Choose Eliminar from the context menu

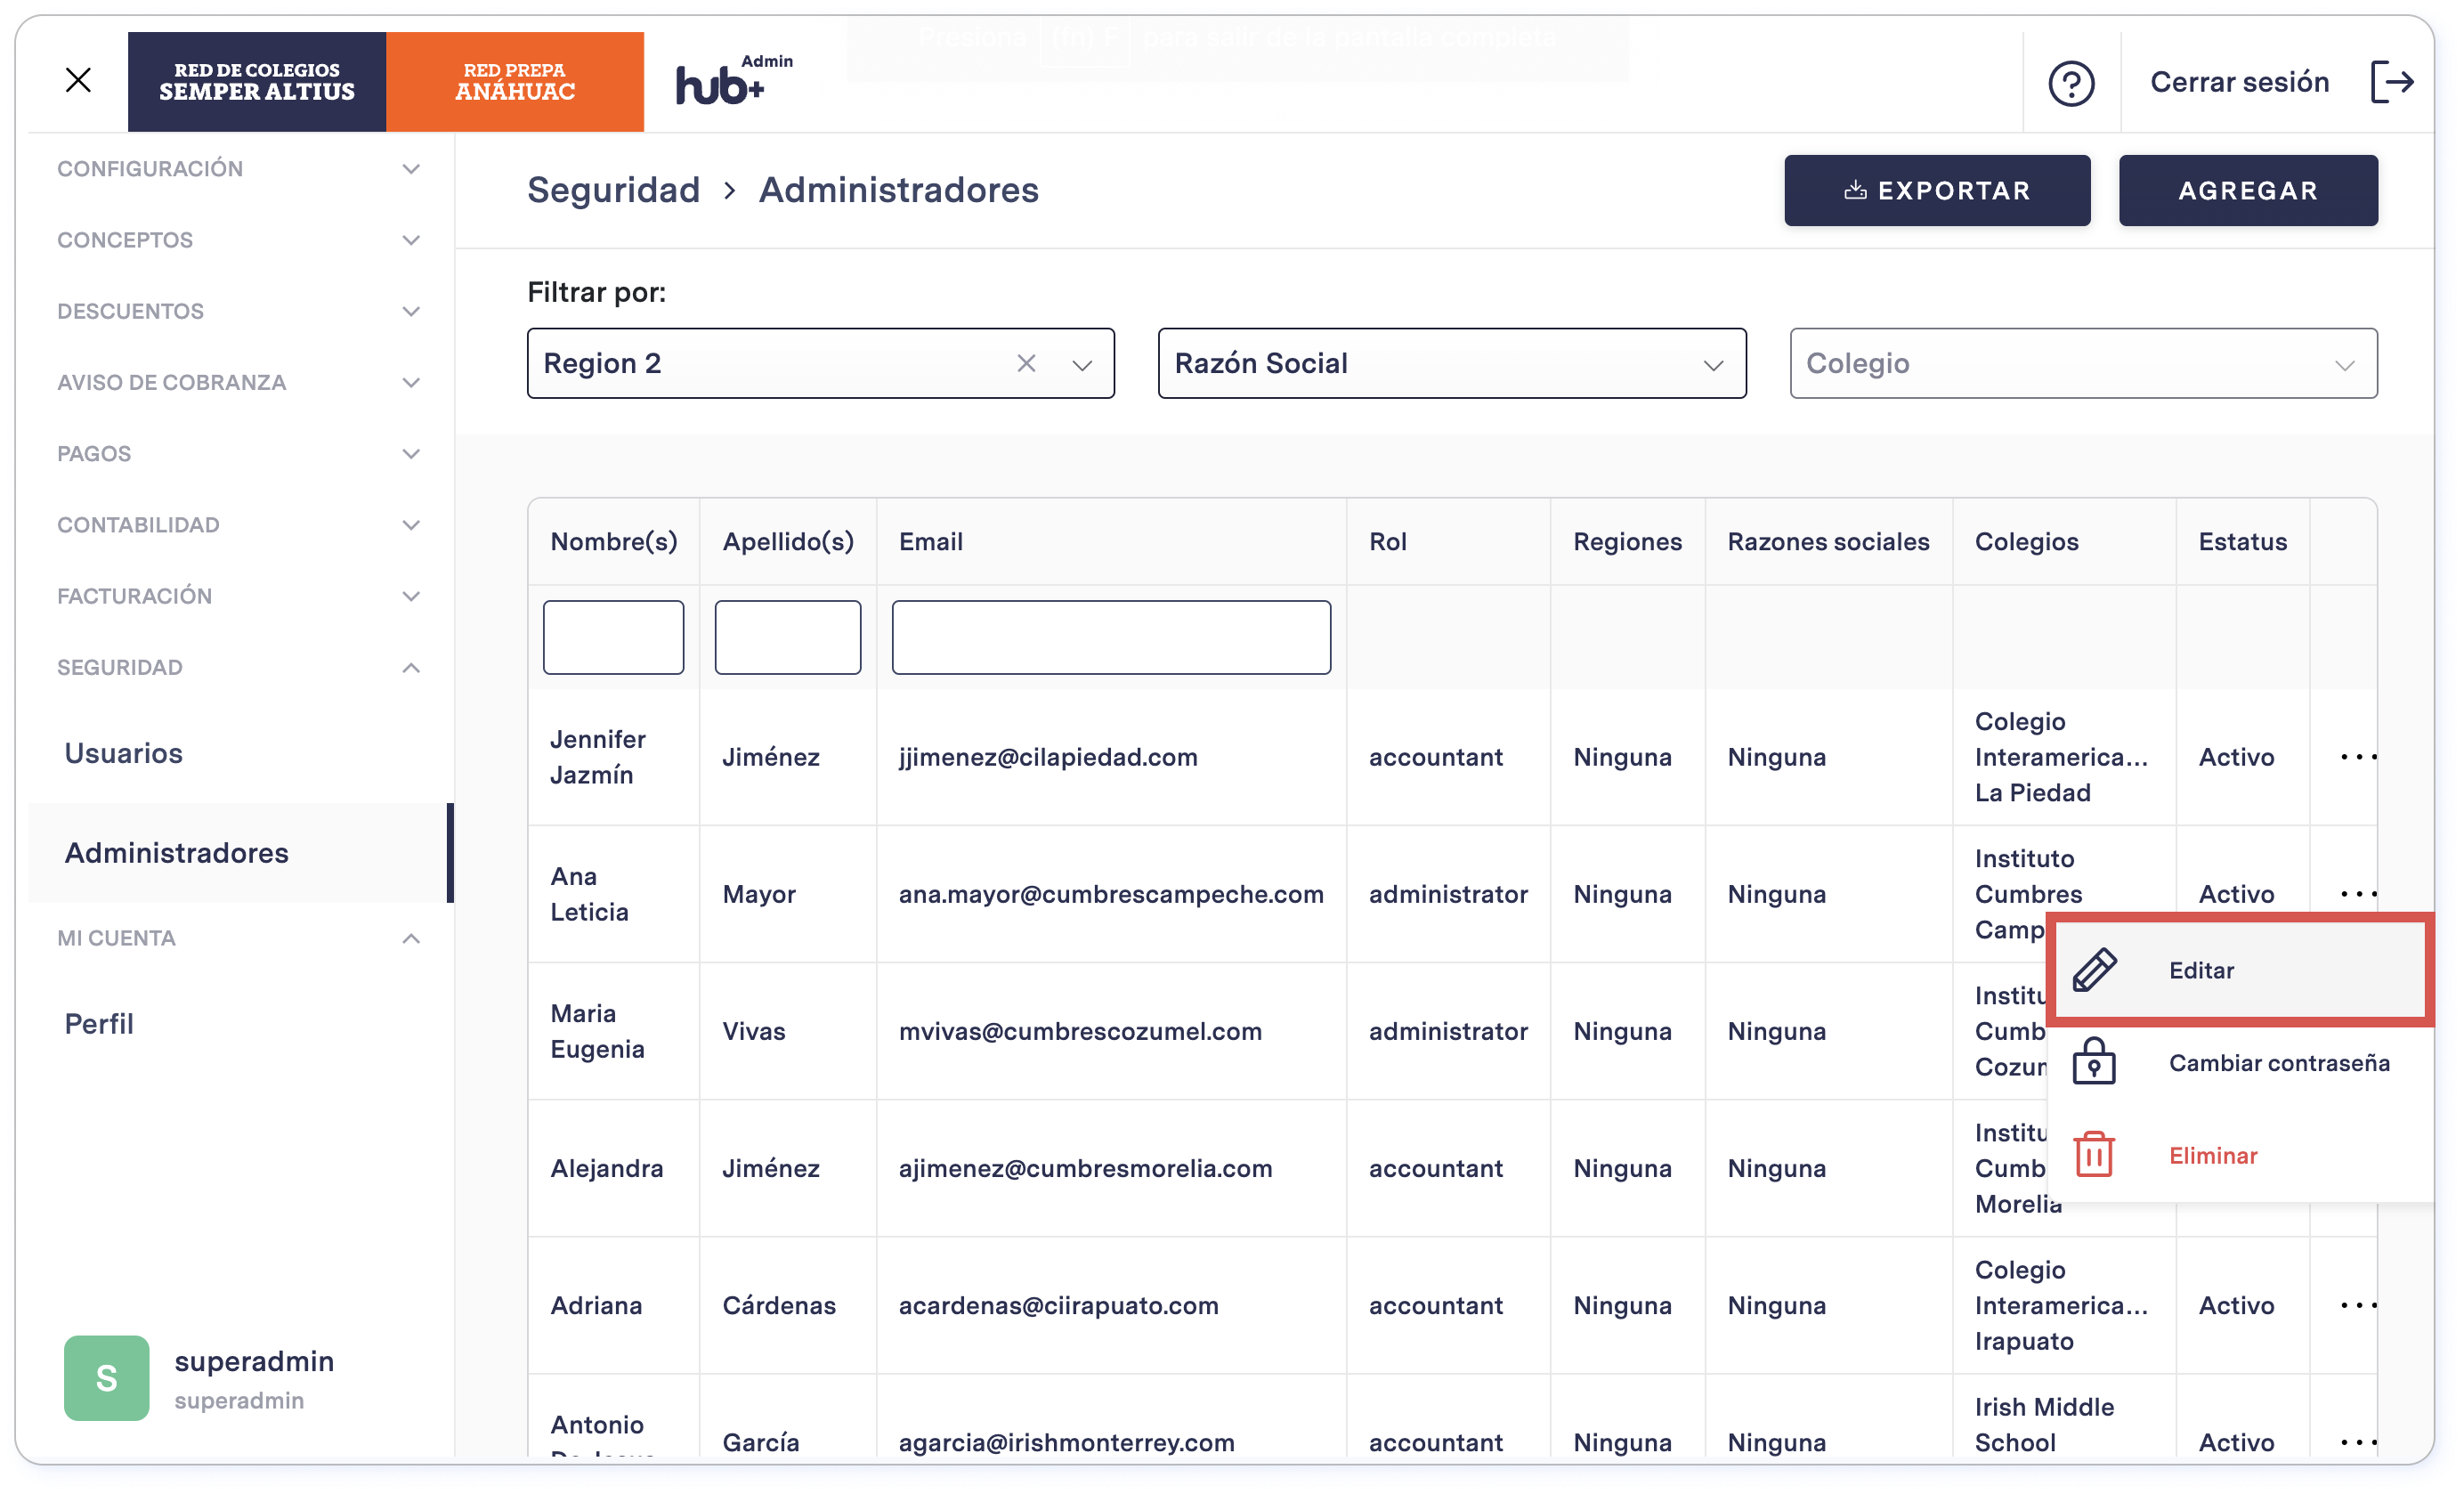click(x=2240, y=1155)
